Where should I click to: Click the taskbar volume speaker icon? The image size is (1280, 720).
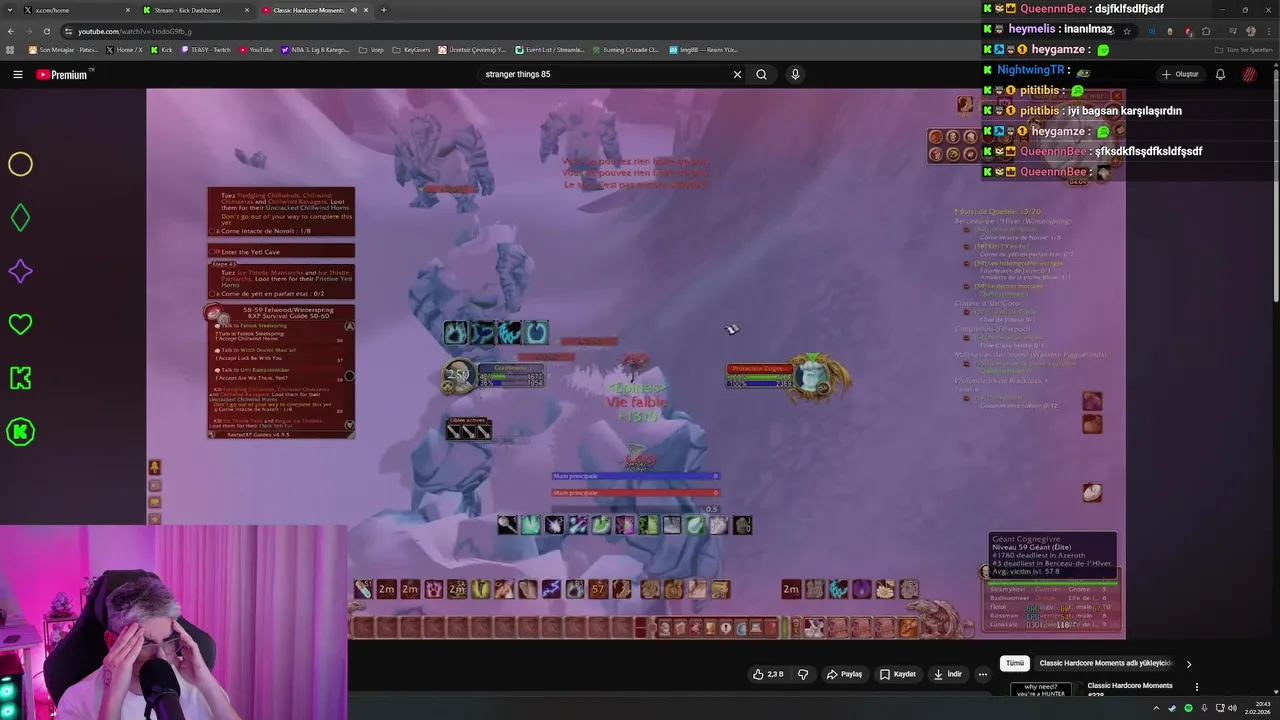click(x=1233, y=708)
